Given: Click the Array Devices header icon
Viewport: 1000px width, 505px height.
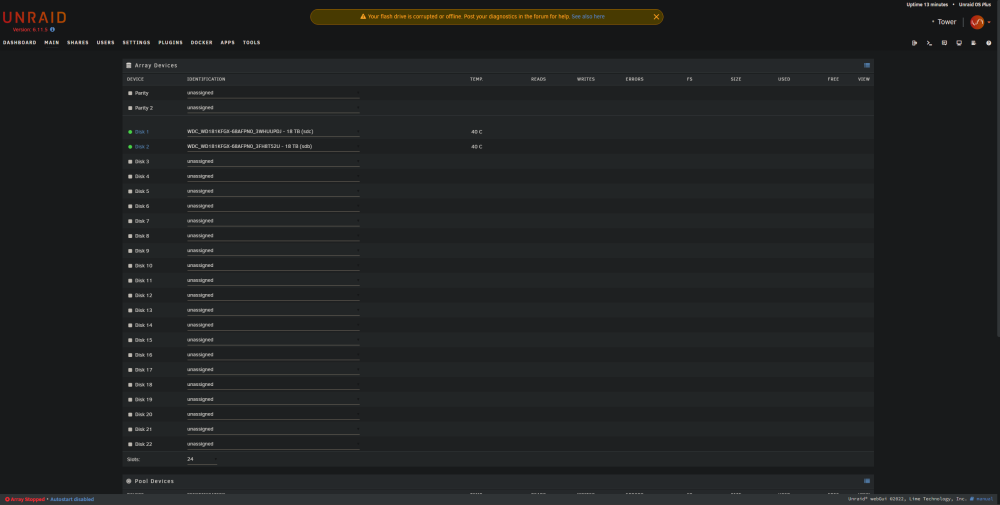Looking at the screenshot, I should (129, 65).
